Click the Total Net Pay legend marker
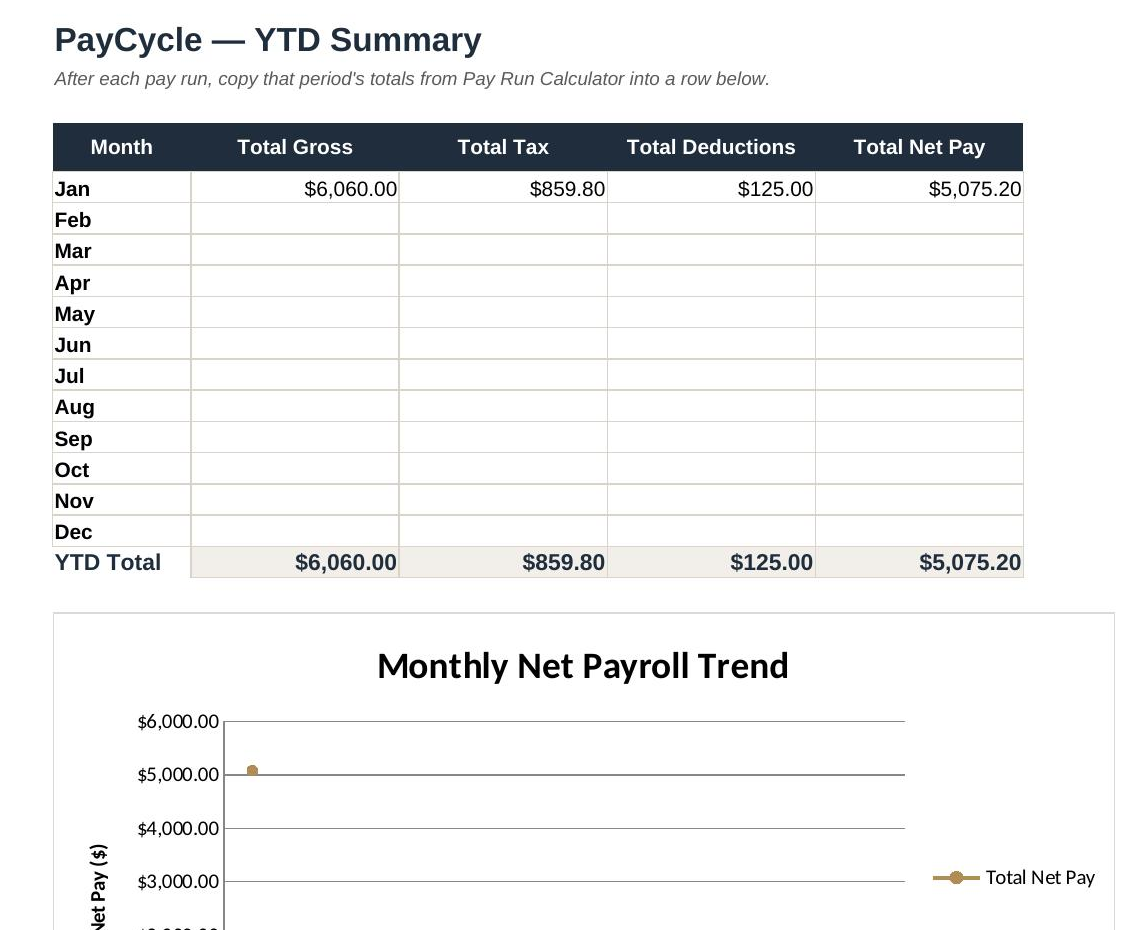The height and width of the screenshot is (930, 1140). [x=956, y=878]
